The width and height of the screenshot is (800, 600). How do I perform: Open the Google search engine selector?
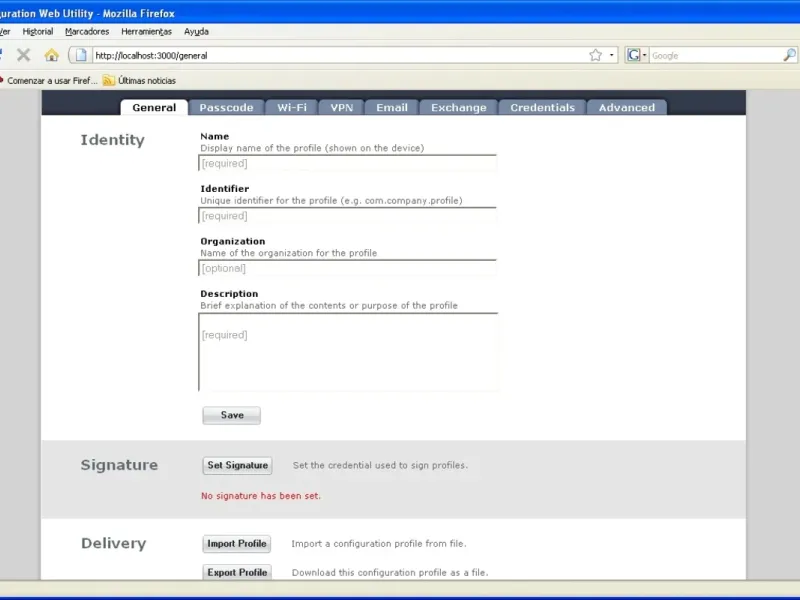point(637,55)
